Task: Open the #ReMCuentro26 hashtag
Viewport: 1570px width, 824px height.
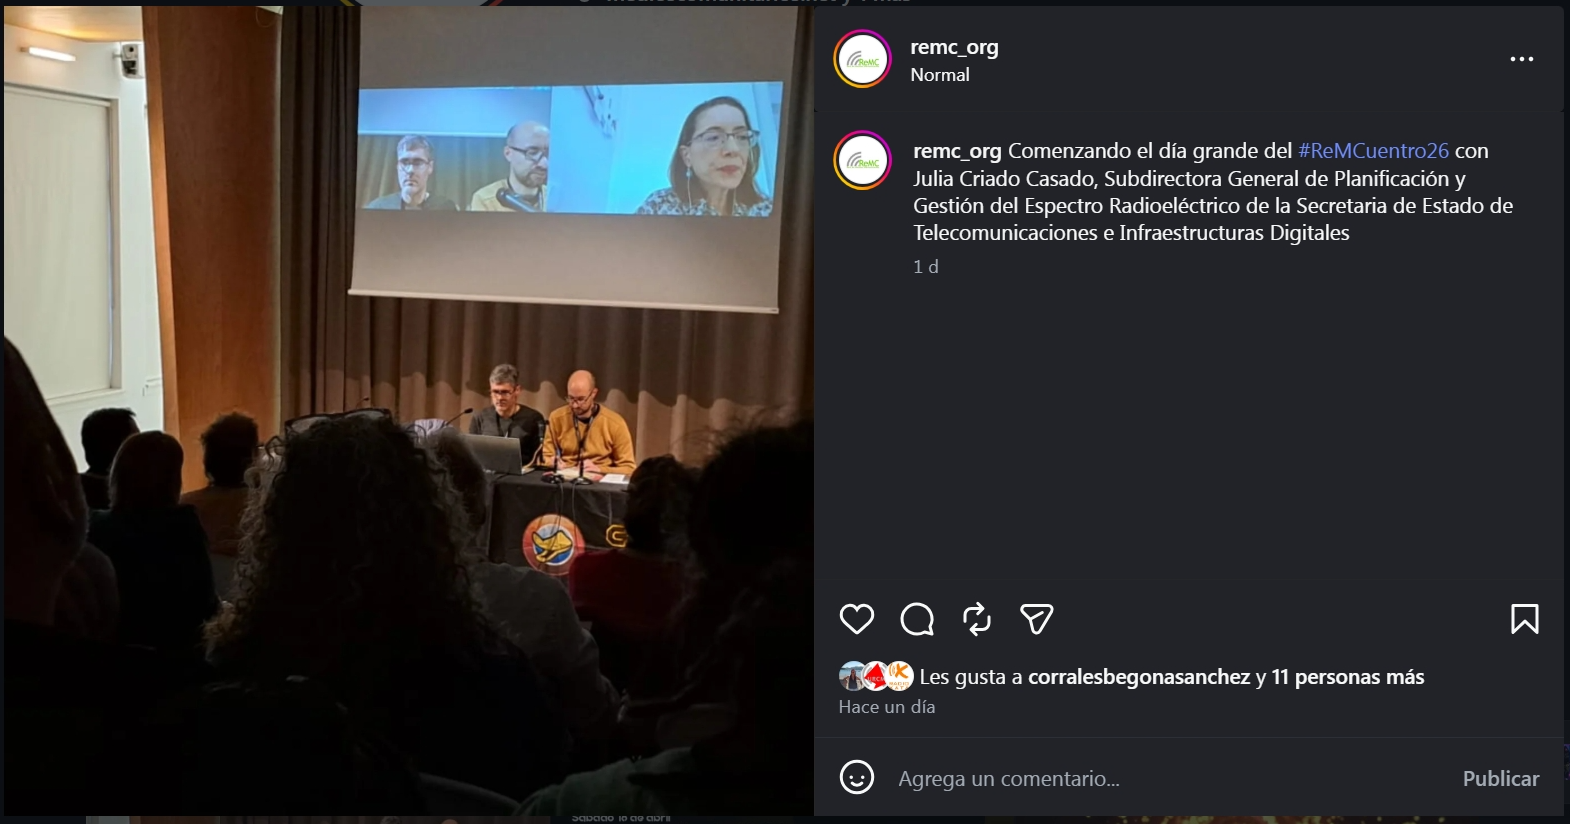Action: [x=1373, y=151]
